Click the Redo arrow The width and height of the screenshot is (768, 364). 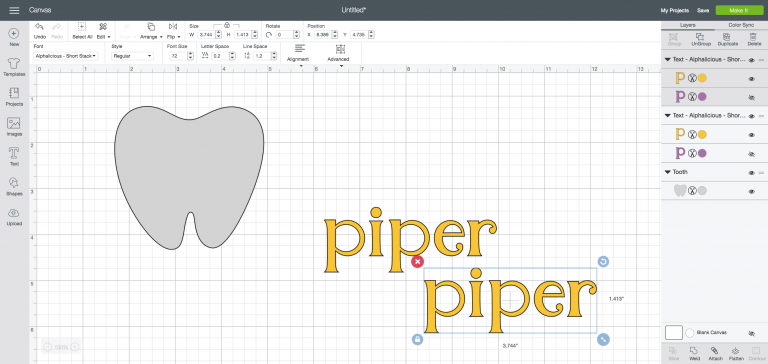click(x=57, y=26)
